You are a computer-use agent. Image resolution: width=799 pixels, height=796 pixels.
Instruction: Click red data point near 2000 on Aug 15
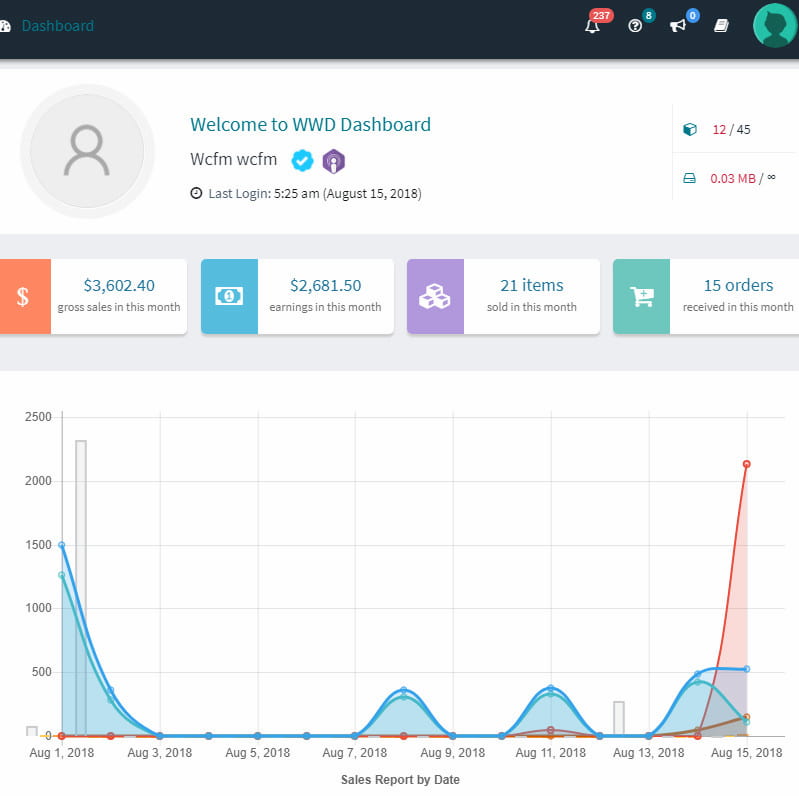747,464
